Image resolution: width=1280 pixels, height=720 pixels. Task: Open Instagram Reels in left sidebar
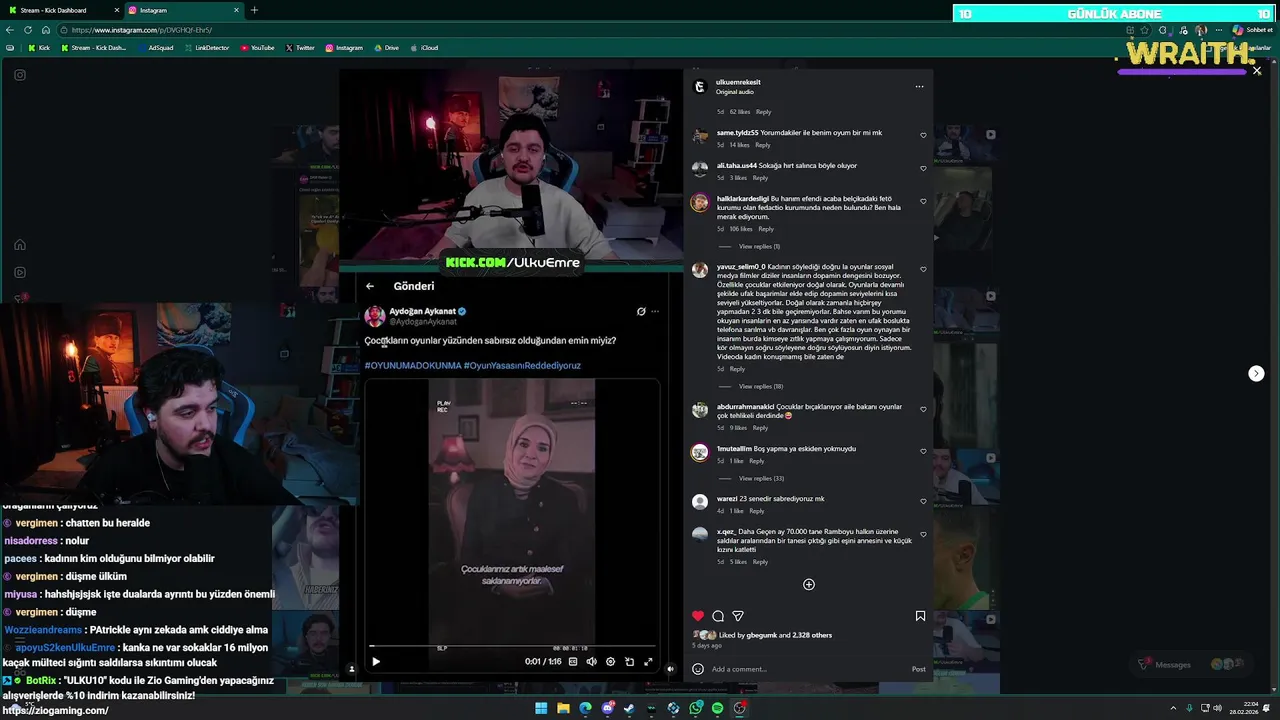tap(19, 272)
